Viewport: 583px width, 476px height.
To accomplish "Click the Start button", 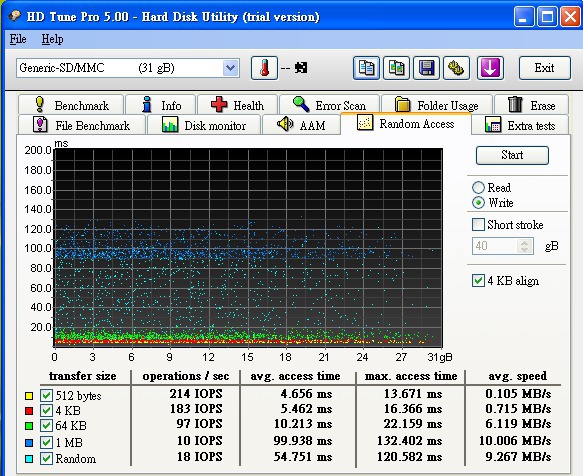I will [x=512, y=155].
